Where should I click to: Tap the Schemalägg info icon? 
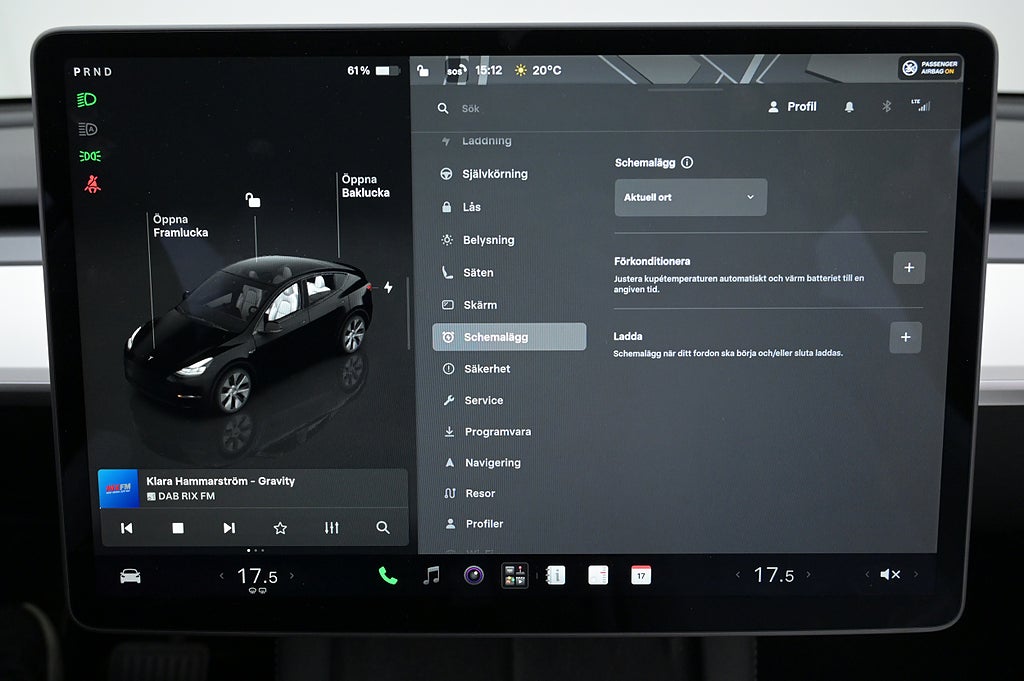(687, 163)
